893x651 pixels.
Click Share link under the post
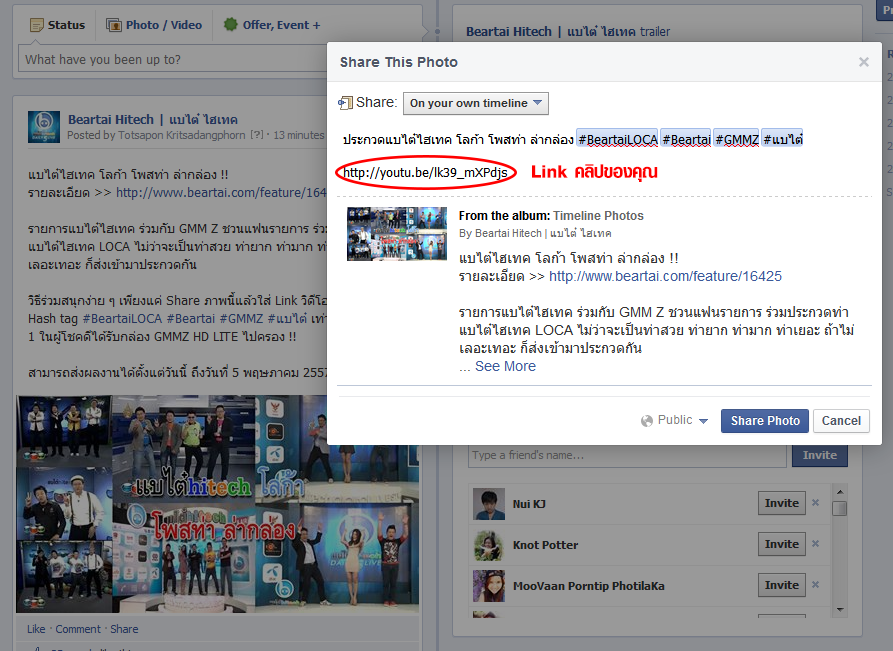tap(124, 629)
